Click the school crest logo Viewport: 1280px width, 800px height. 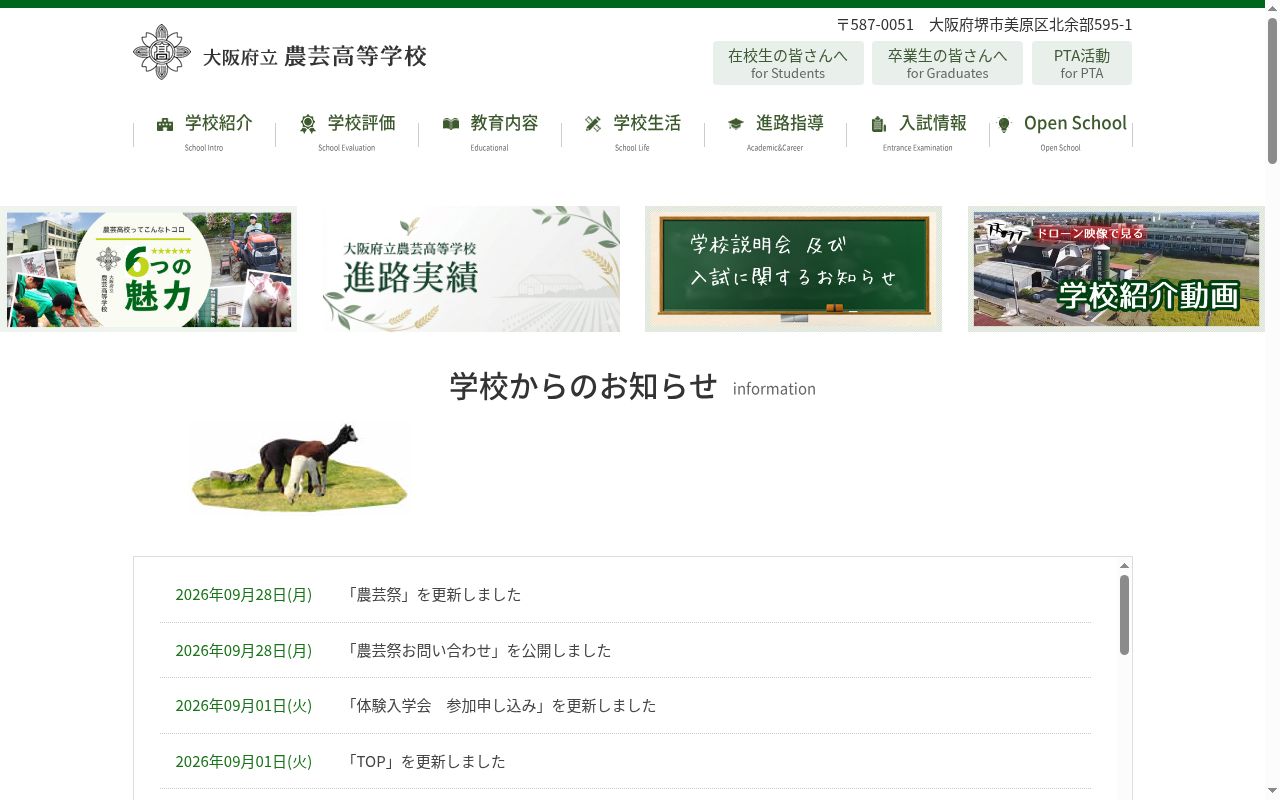162,52
